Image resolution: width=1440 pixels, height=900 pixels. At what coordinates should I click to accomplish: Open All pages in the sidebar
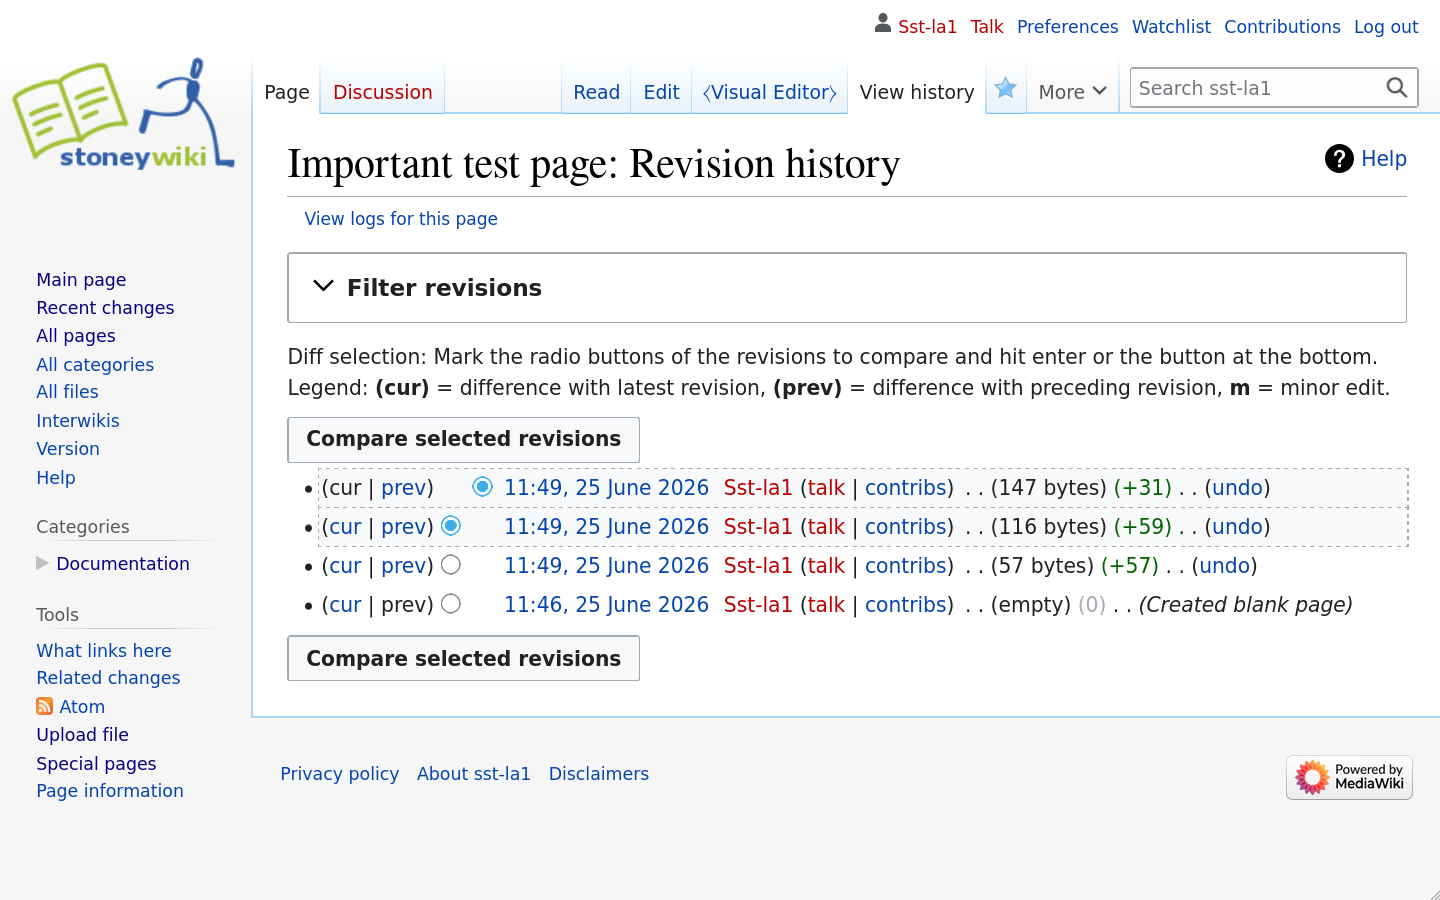[76, 336]
